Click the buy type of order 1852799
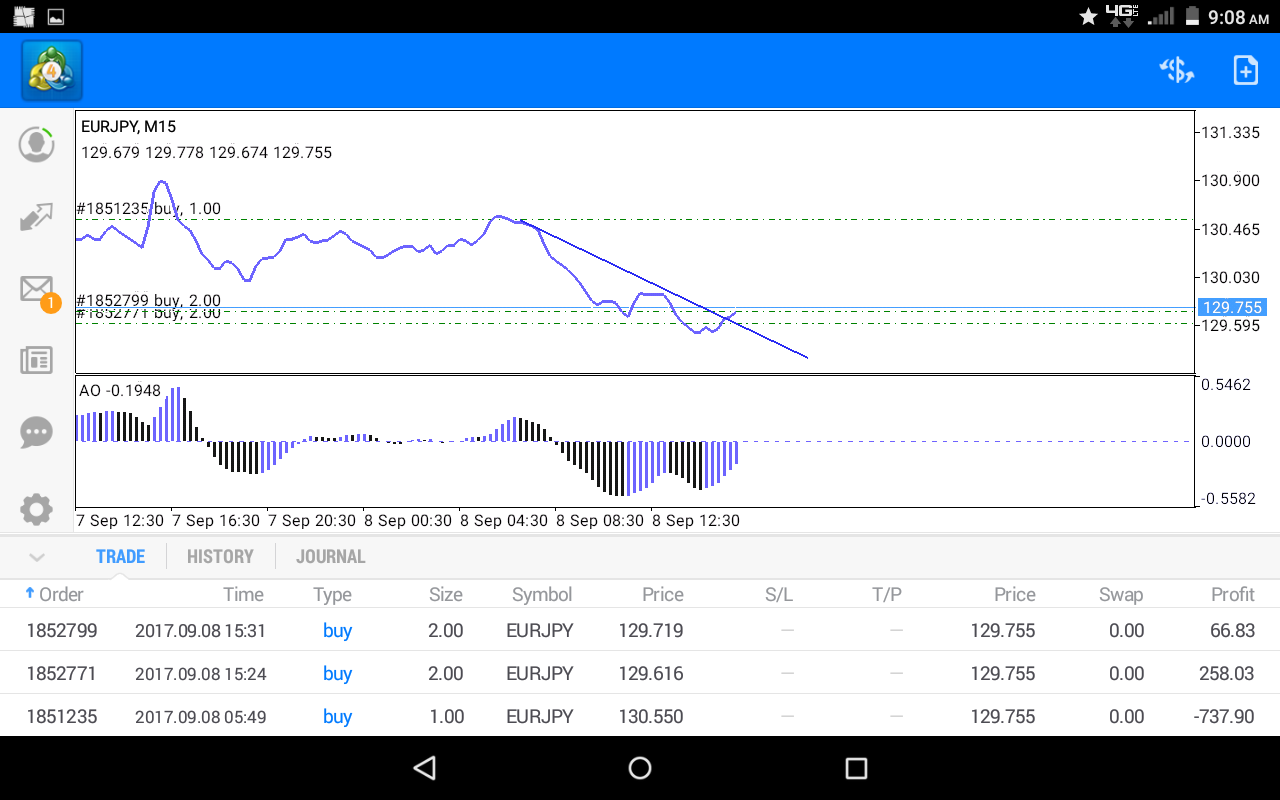 [338, 631]
